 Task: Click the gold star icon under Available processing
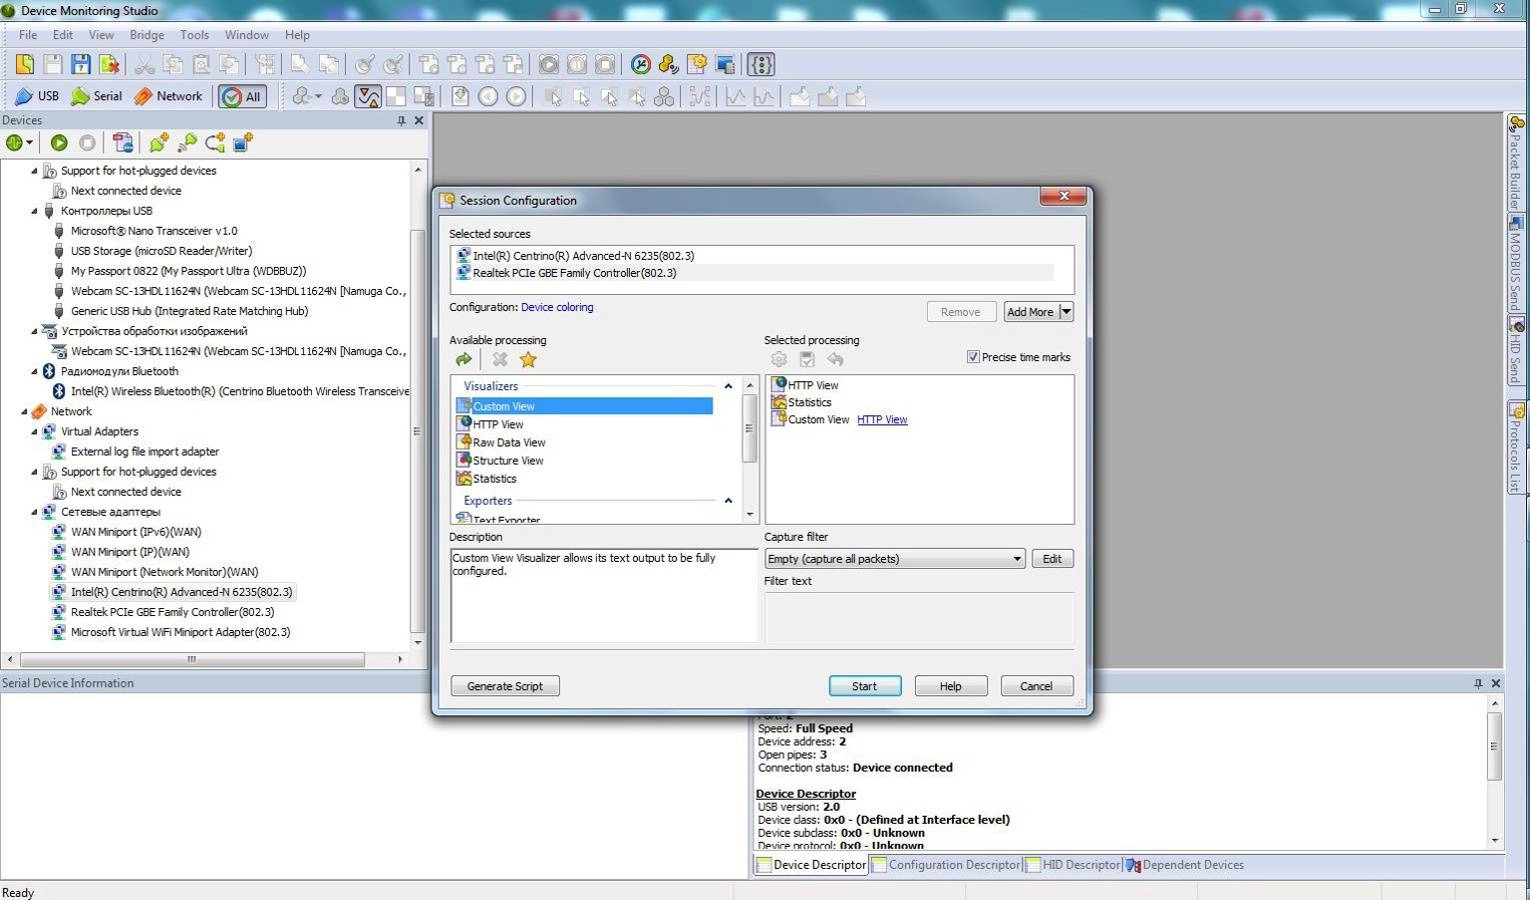coord(528,359)
